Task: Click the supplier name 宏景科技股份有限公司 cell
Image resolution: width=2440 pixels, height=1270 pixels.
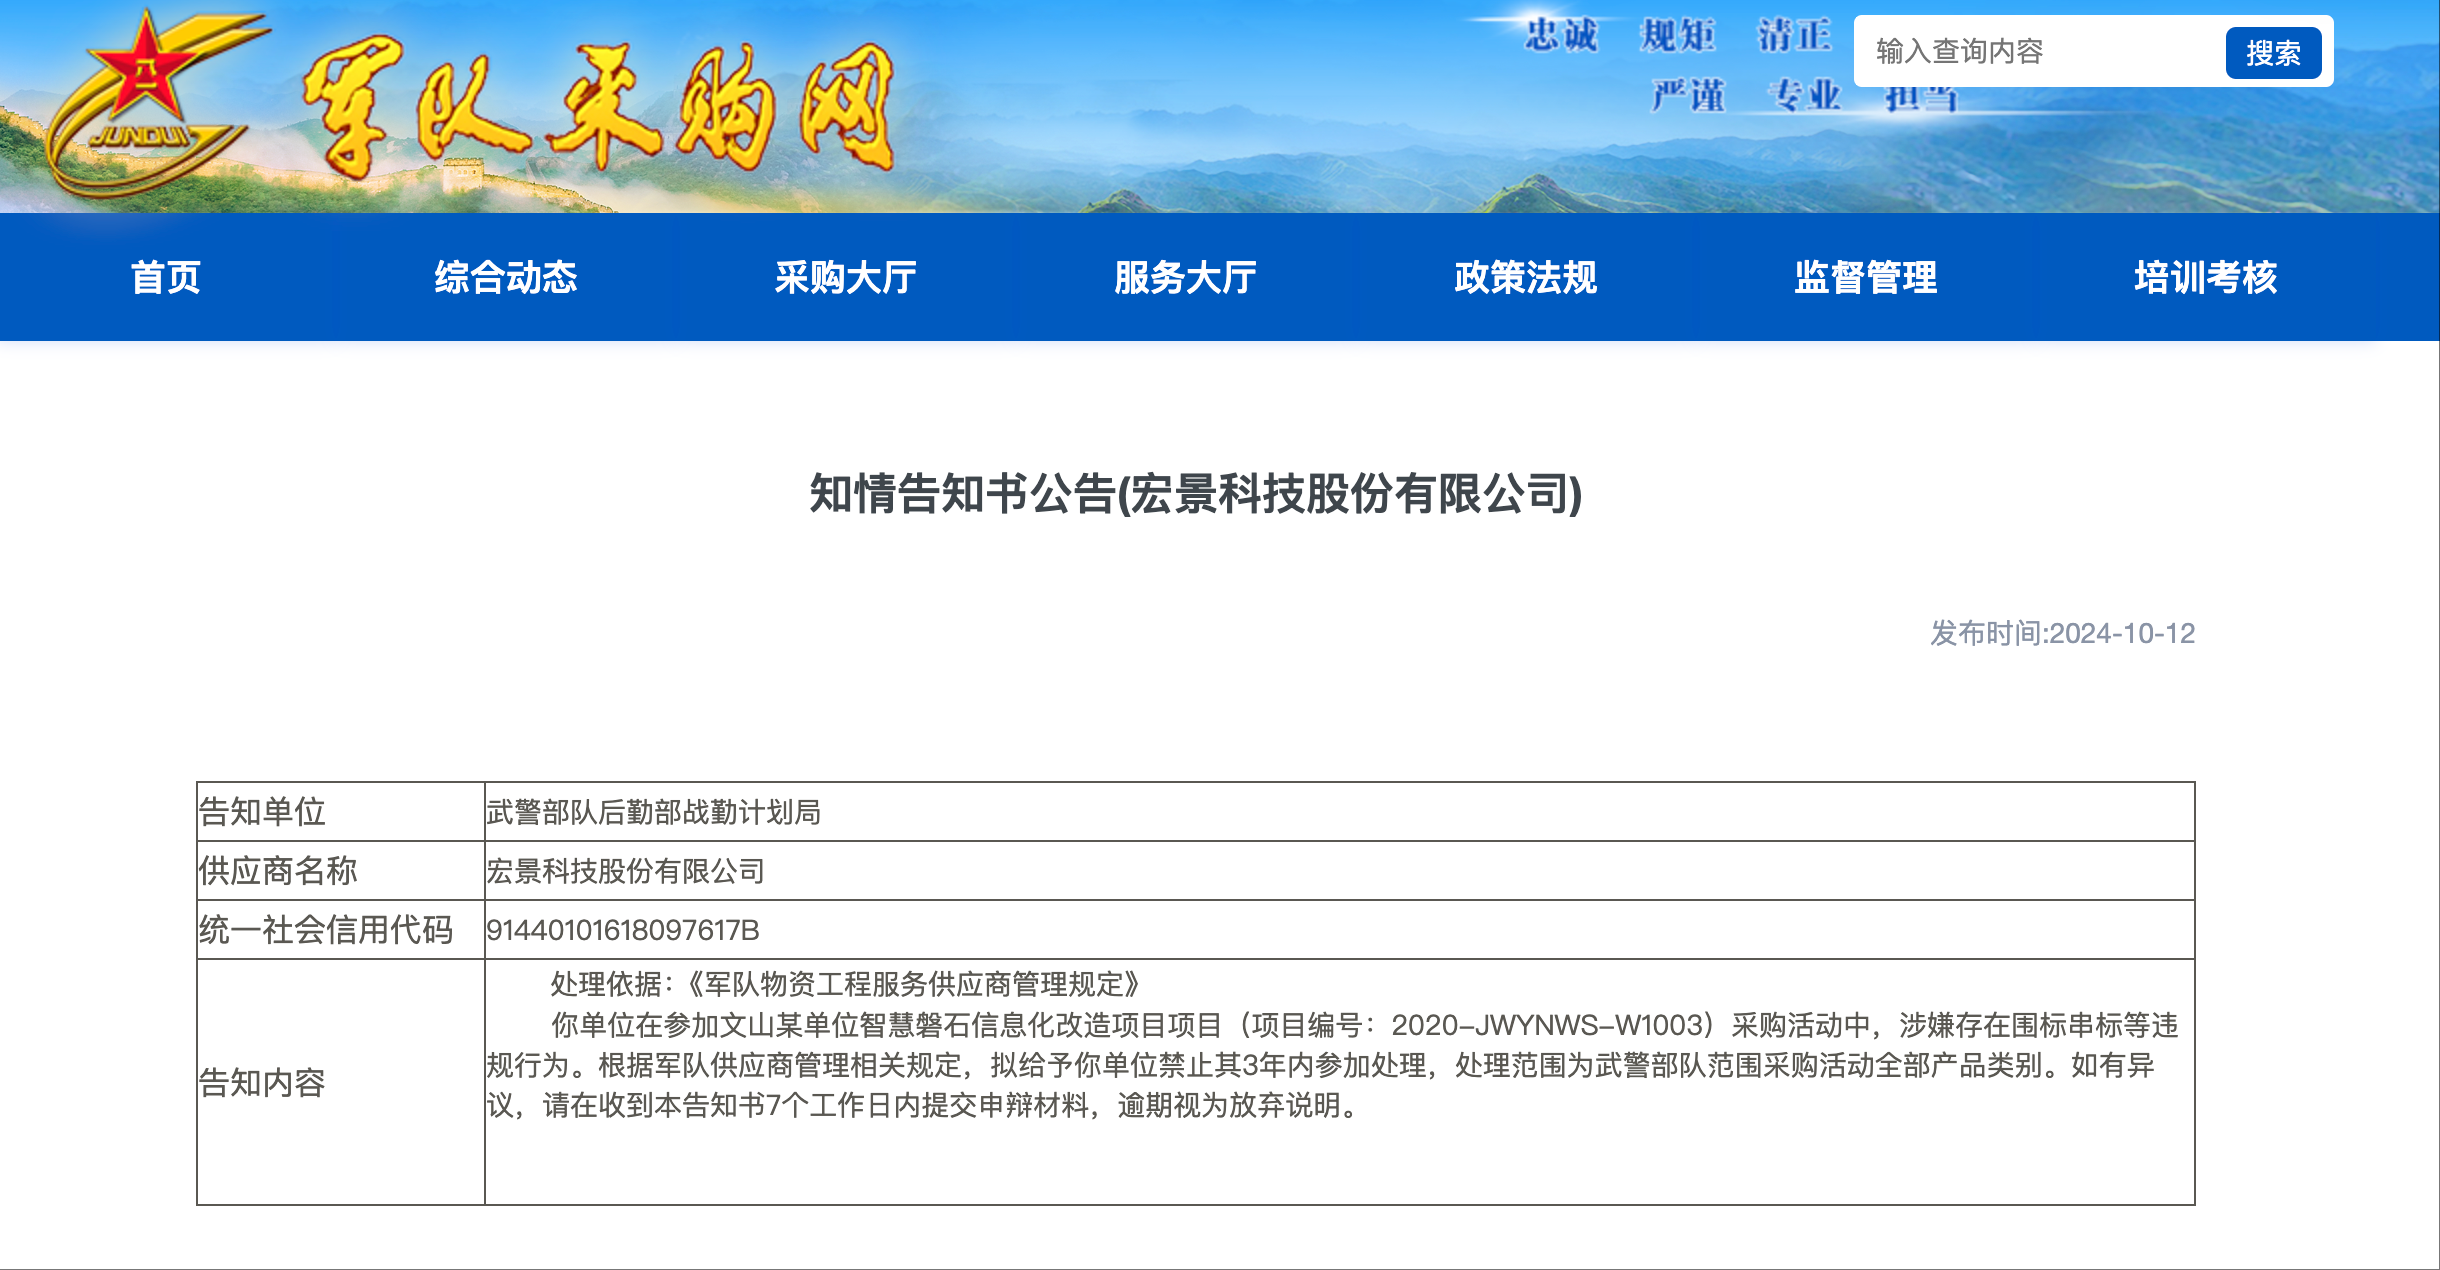Action: pyautogui.click(x=626, y=871)
